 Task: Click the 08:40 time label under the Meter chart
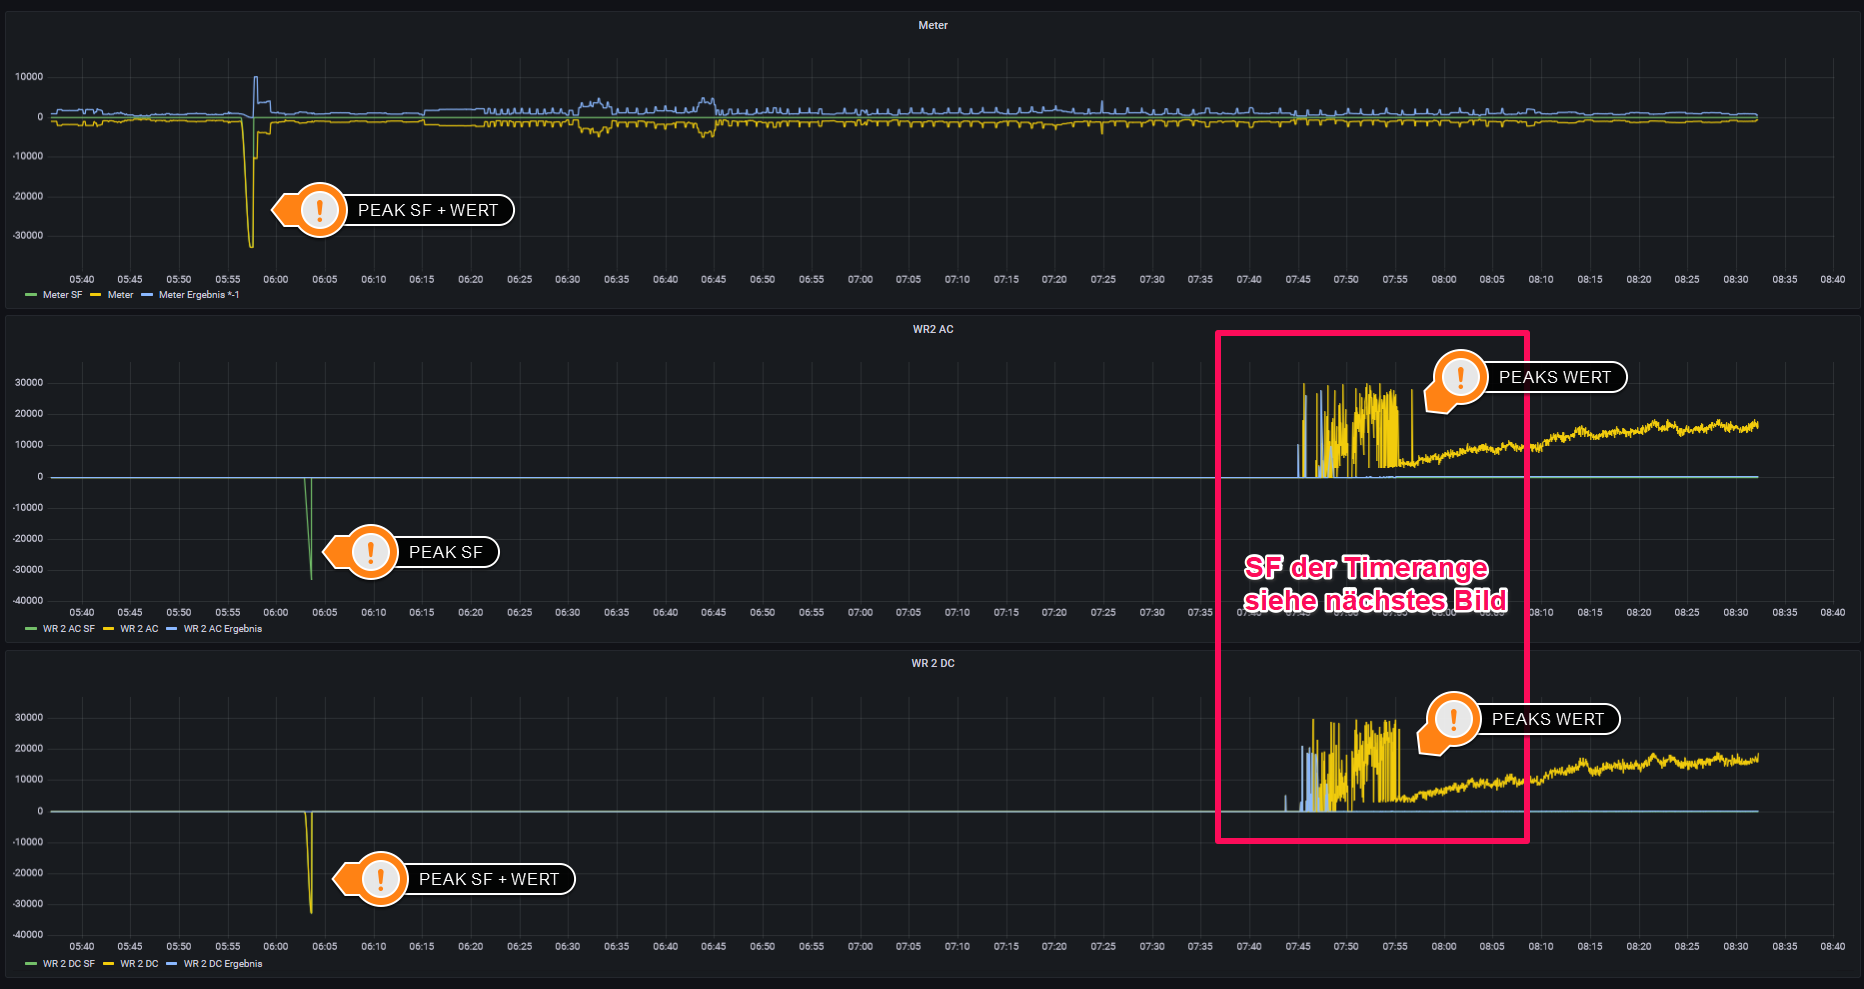[1833, 280]
